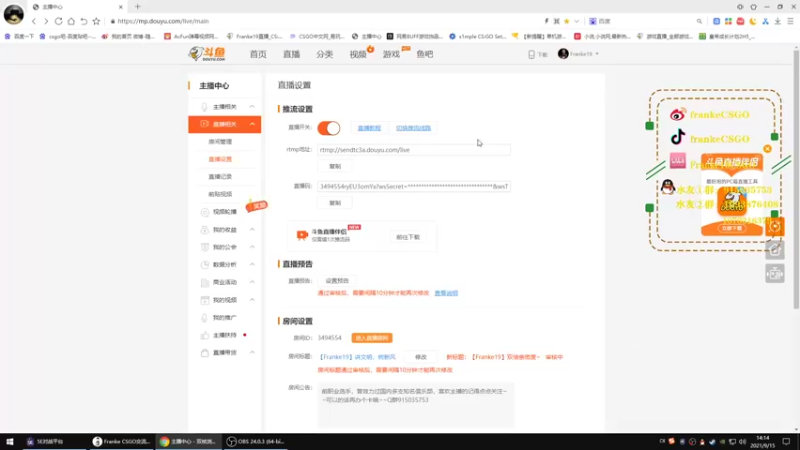The height and width of the screenshot is (450, 800).
Task: Click the microphone icon beside 主播相关
Action: [x=204, y=107]
